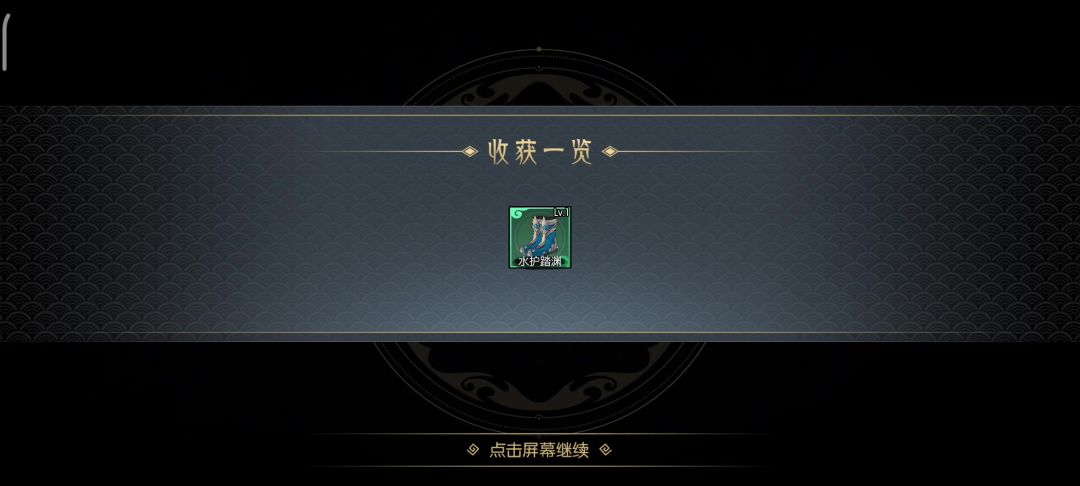The width and height of the screenshot is (1080, 486).
Task: Tap the green swirl corner of the item frame
Action: [x=518, y=214]
